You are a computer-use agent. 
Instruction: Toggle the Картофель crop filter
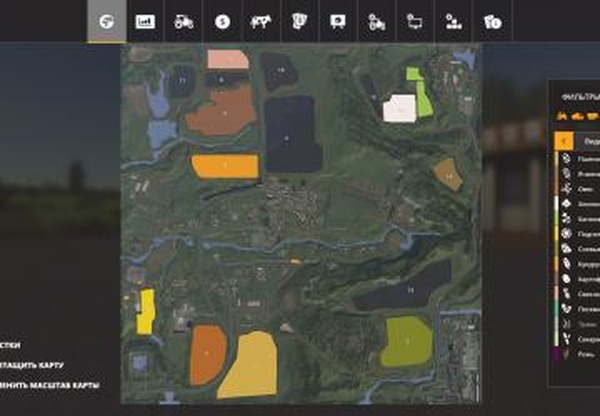578,279
